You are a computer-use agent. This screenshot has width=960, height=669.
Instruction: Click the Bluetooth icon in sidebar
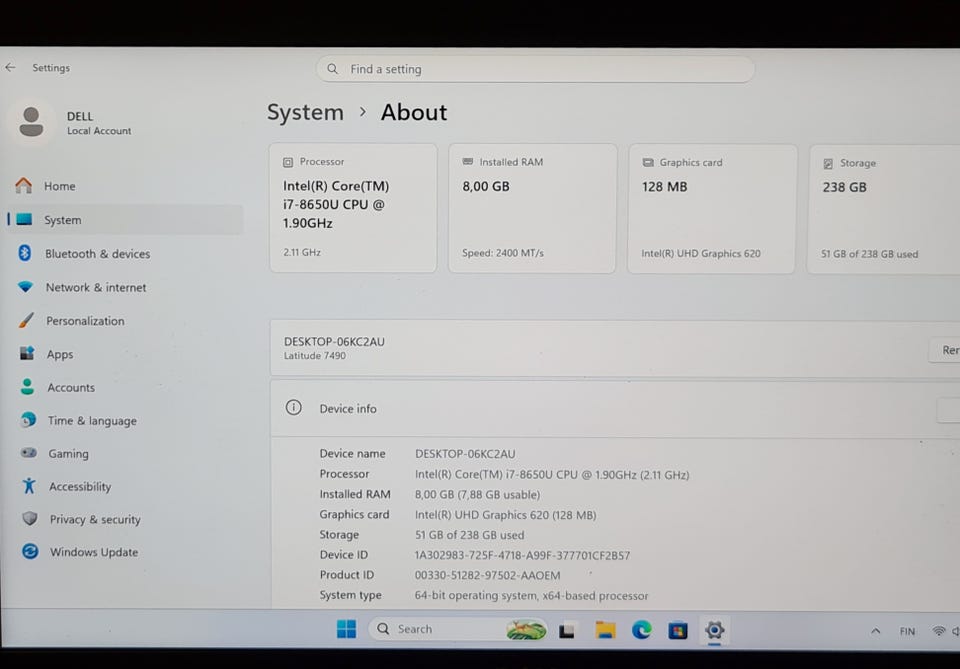tap(24, 252)
